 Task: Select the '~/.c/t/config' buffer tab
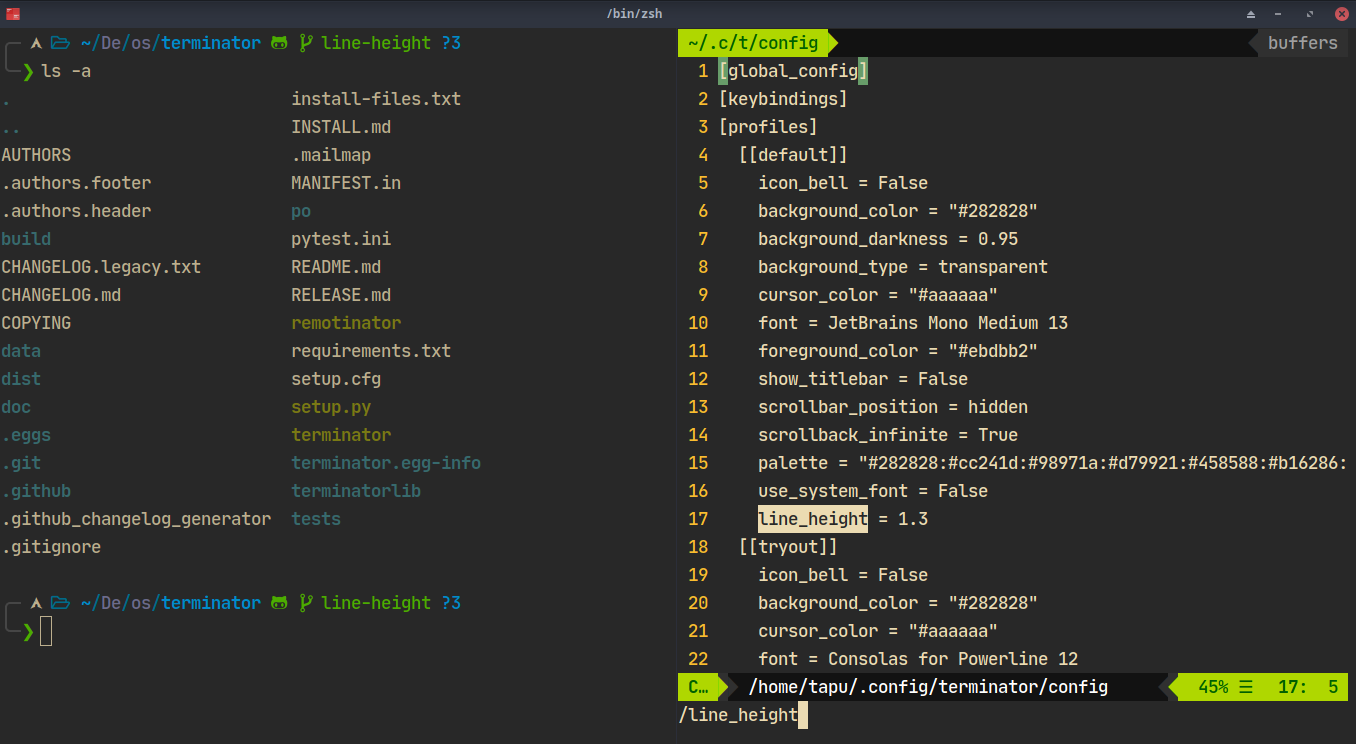point(757,43)
